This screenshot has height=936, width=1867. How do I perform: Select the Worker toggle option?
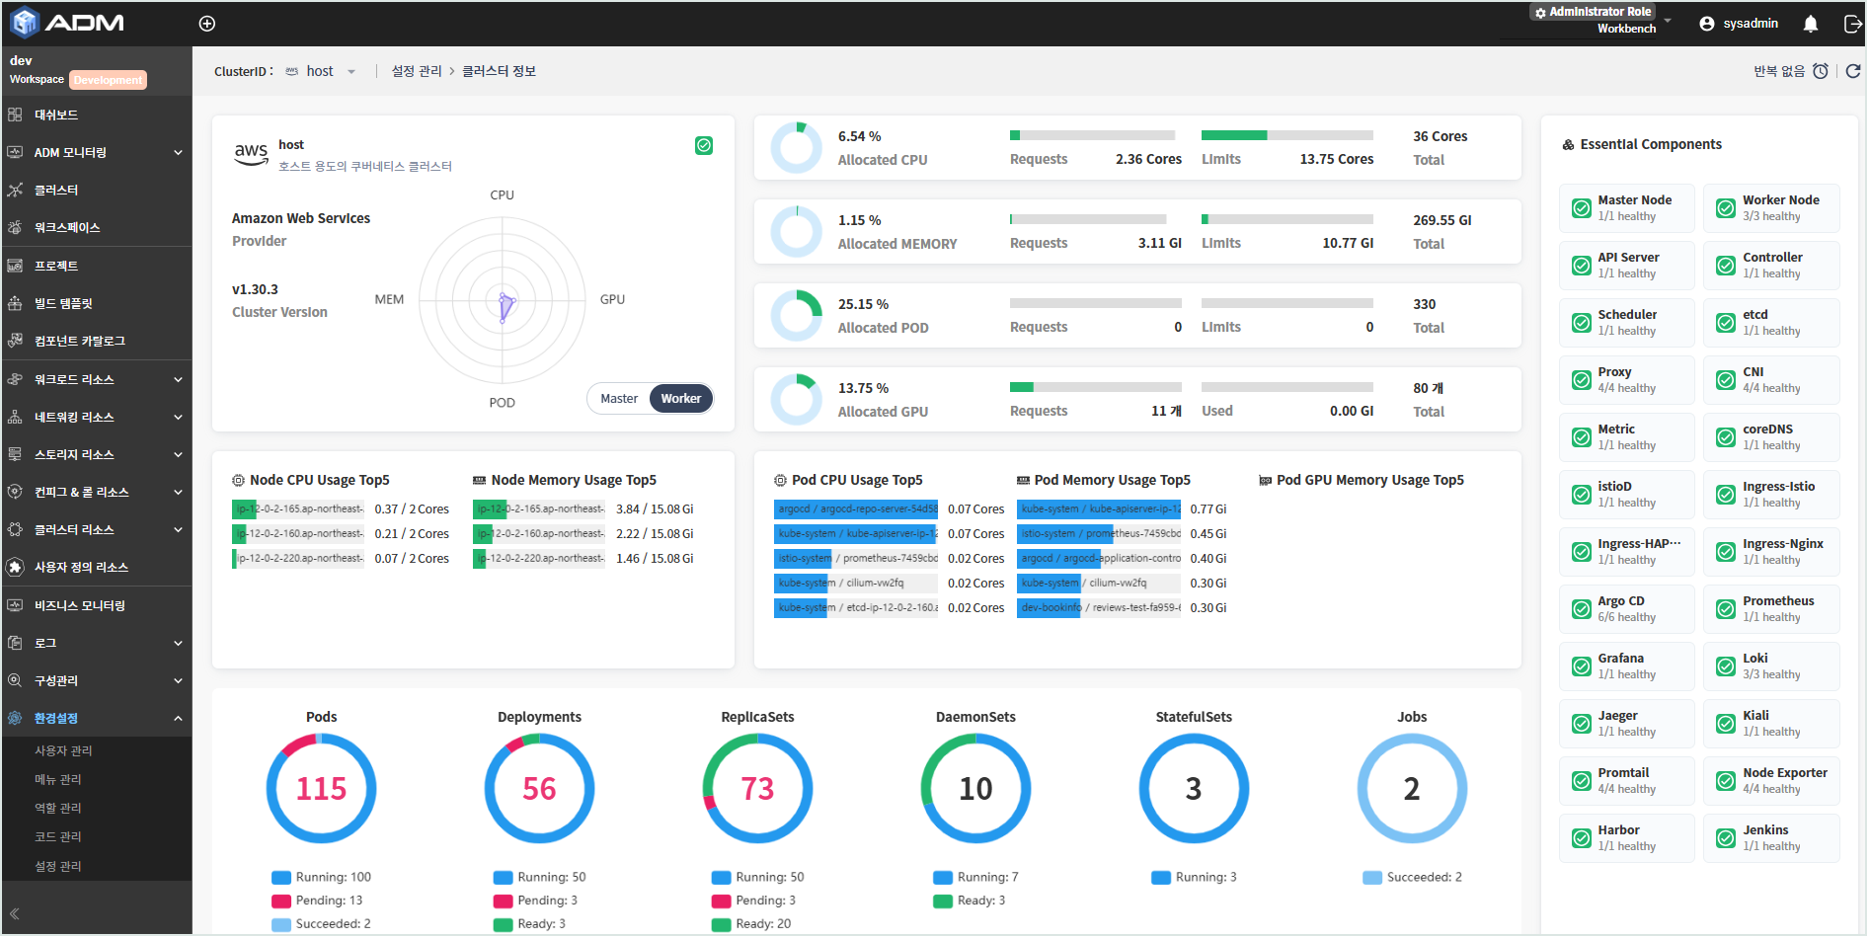[x=681, y=398]
